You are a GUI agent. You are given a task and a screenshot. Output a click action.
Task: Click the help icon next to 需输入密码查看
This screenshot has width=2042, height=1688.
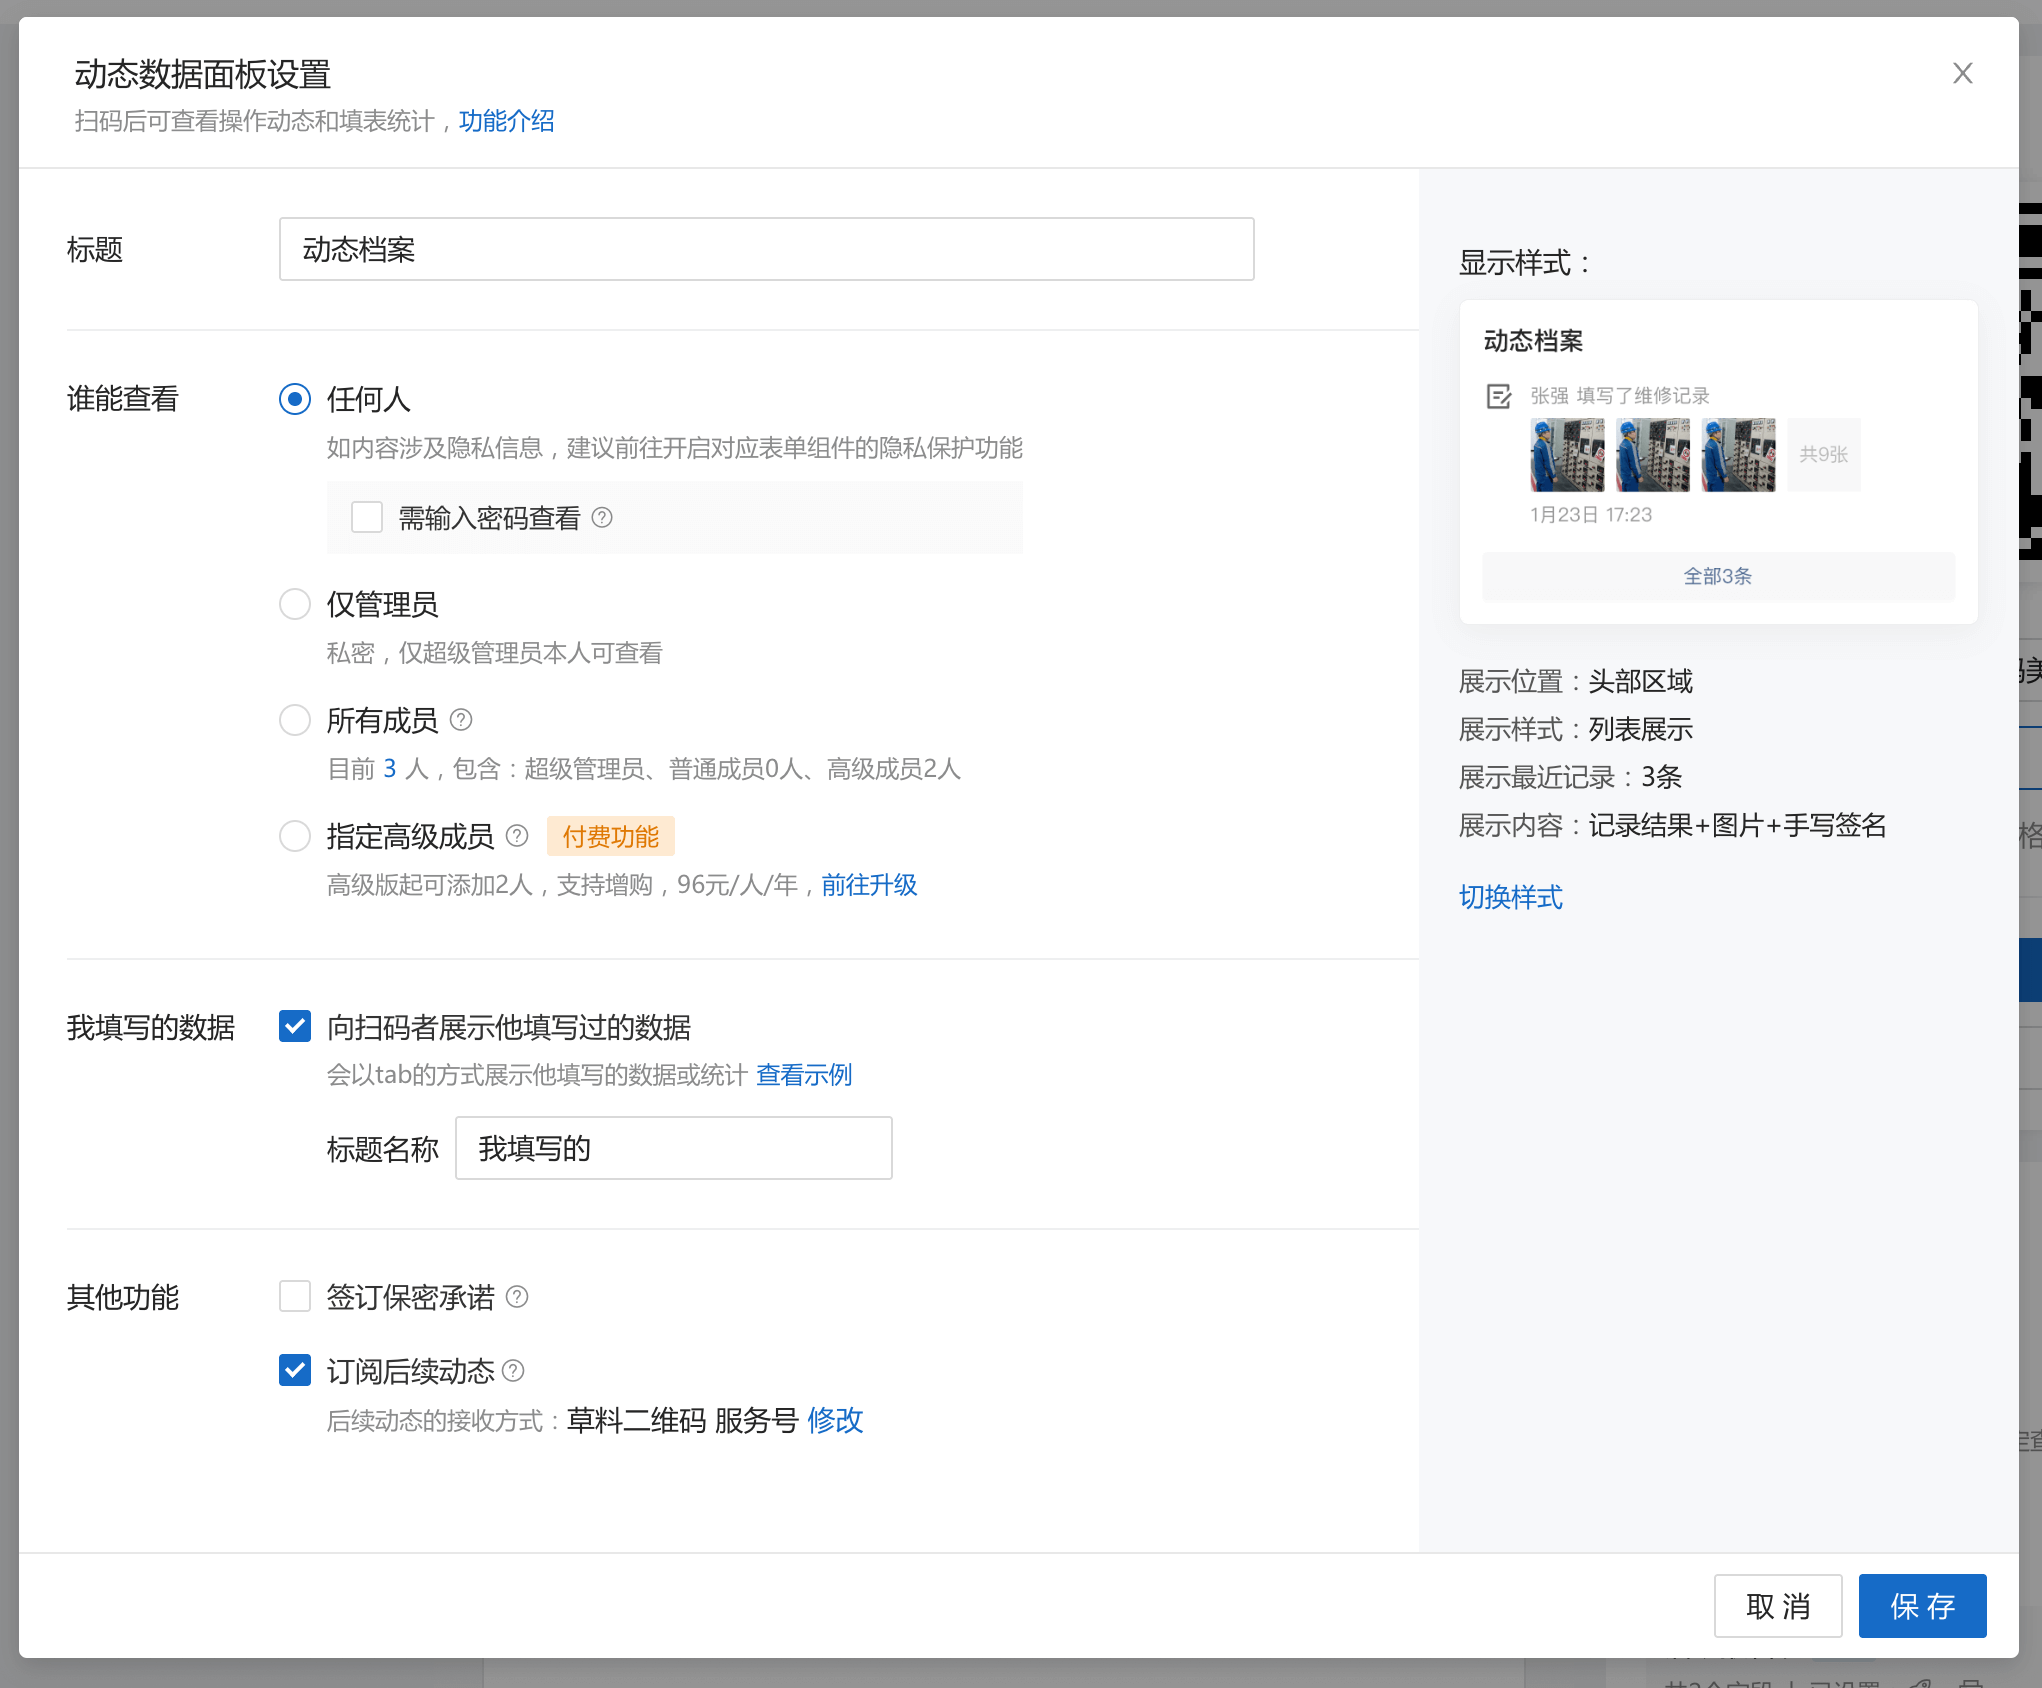click(601, 517)
